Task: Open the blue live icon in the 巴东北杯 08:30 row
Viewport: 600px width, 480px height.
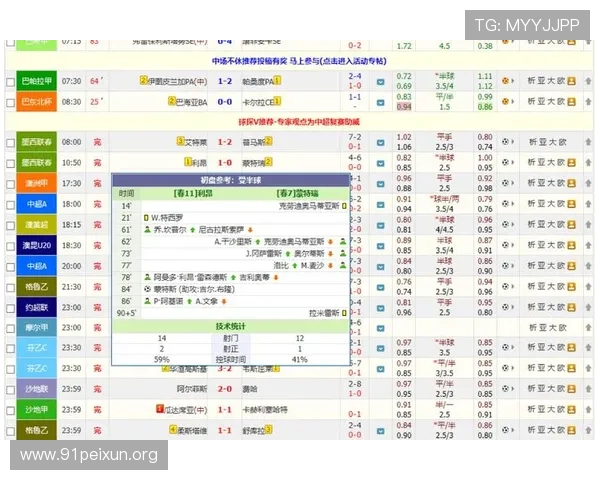Action: click(x=380, y=103)
